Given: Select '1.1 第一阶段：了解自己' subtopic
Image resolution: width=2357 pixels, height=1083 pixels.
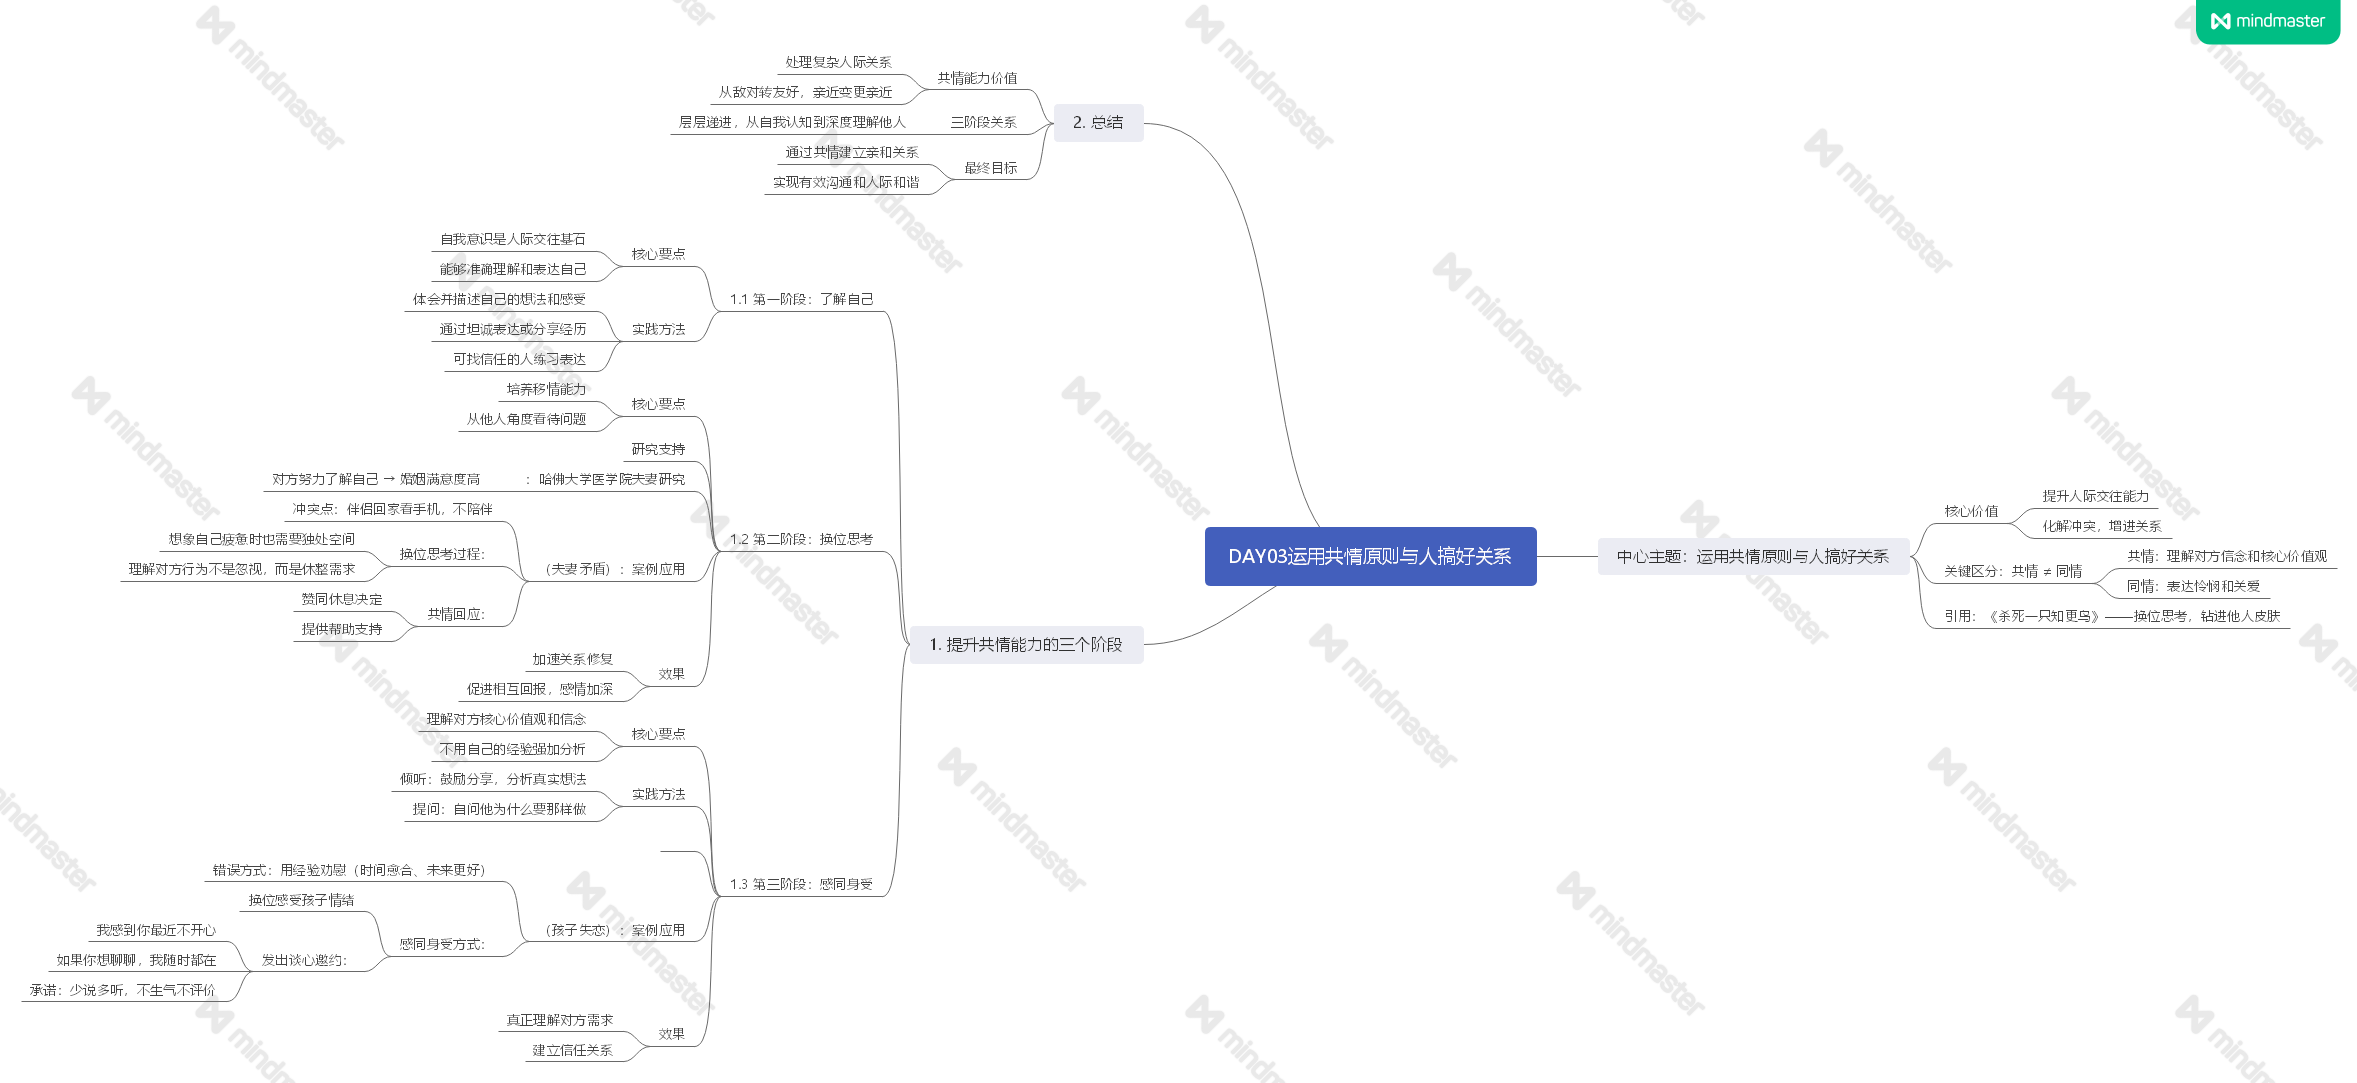Looking at the screenshot, I should pyautogui.click(x=801, y=299).
